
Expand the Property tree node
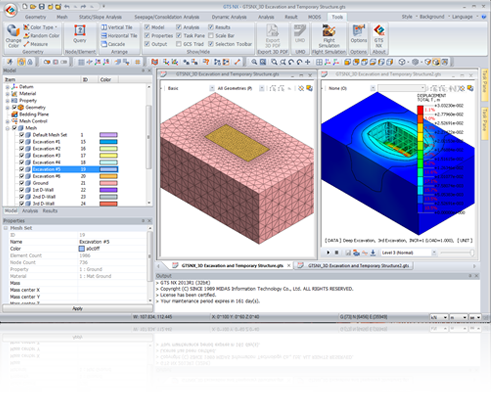[7, 100]
